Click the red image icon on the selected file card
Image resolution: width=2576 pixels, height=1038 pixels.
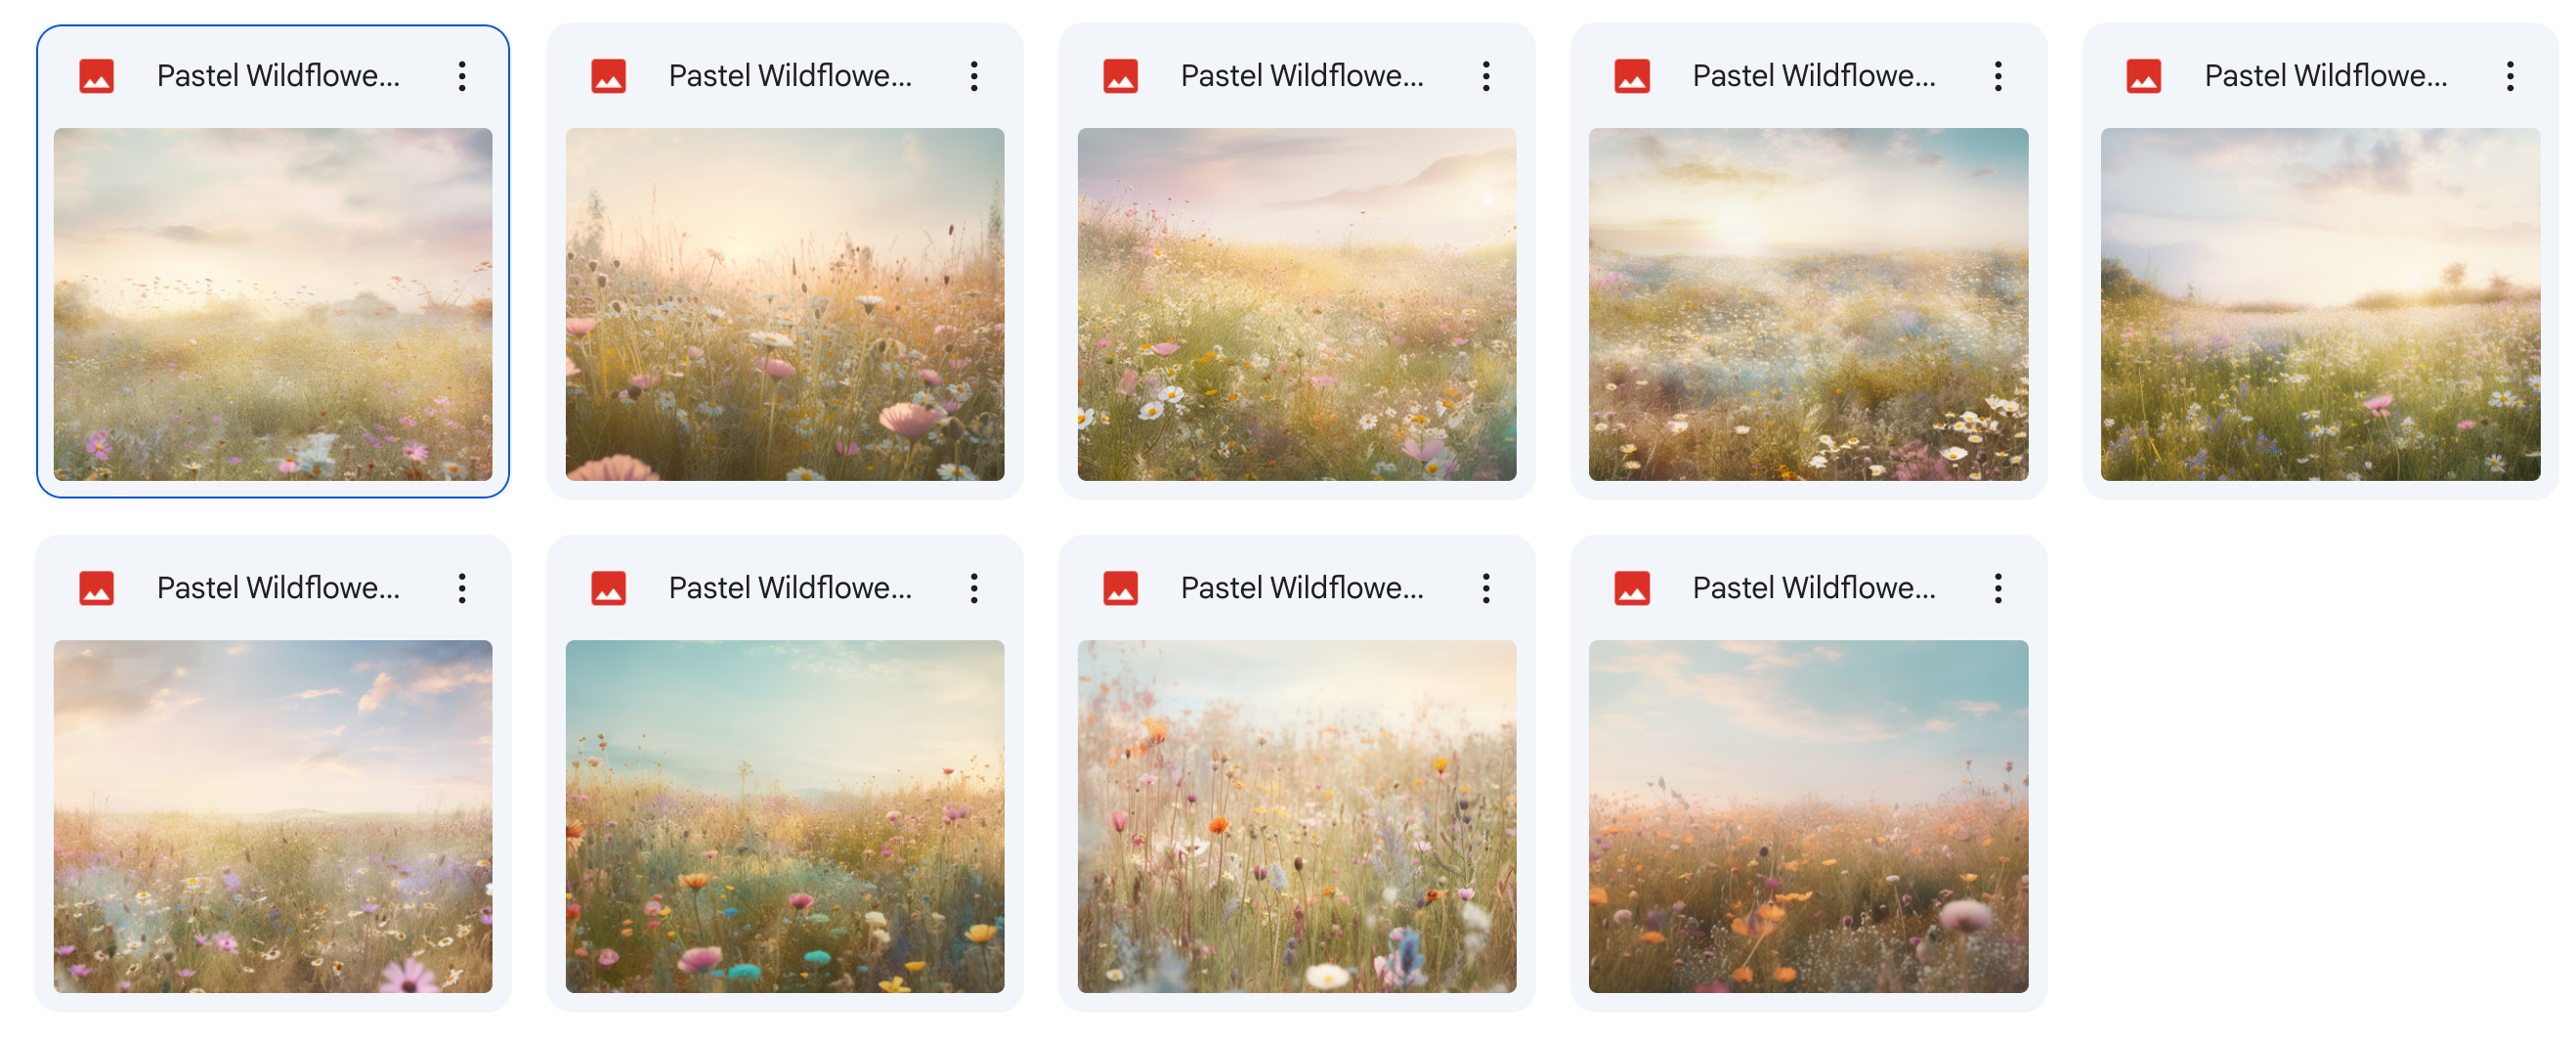(97, 76)
